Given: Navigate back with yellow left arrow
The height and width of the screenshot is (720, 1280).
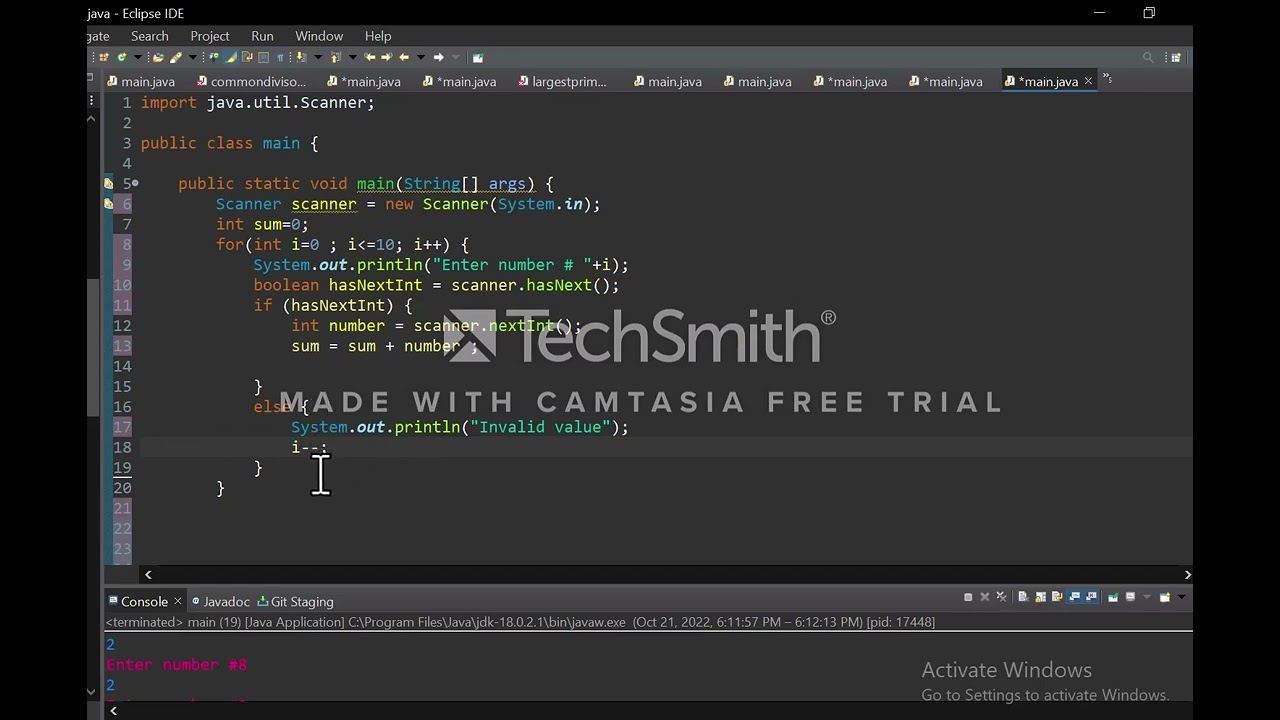Looking at the screenshot, I should (x=404, y=57).
